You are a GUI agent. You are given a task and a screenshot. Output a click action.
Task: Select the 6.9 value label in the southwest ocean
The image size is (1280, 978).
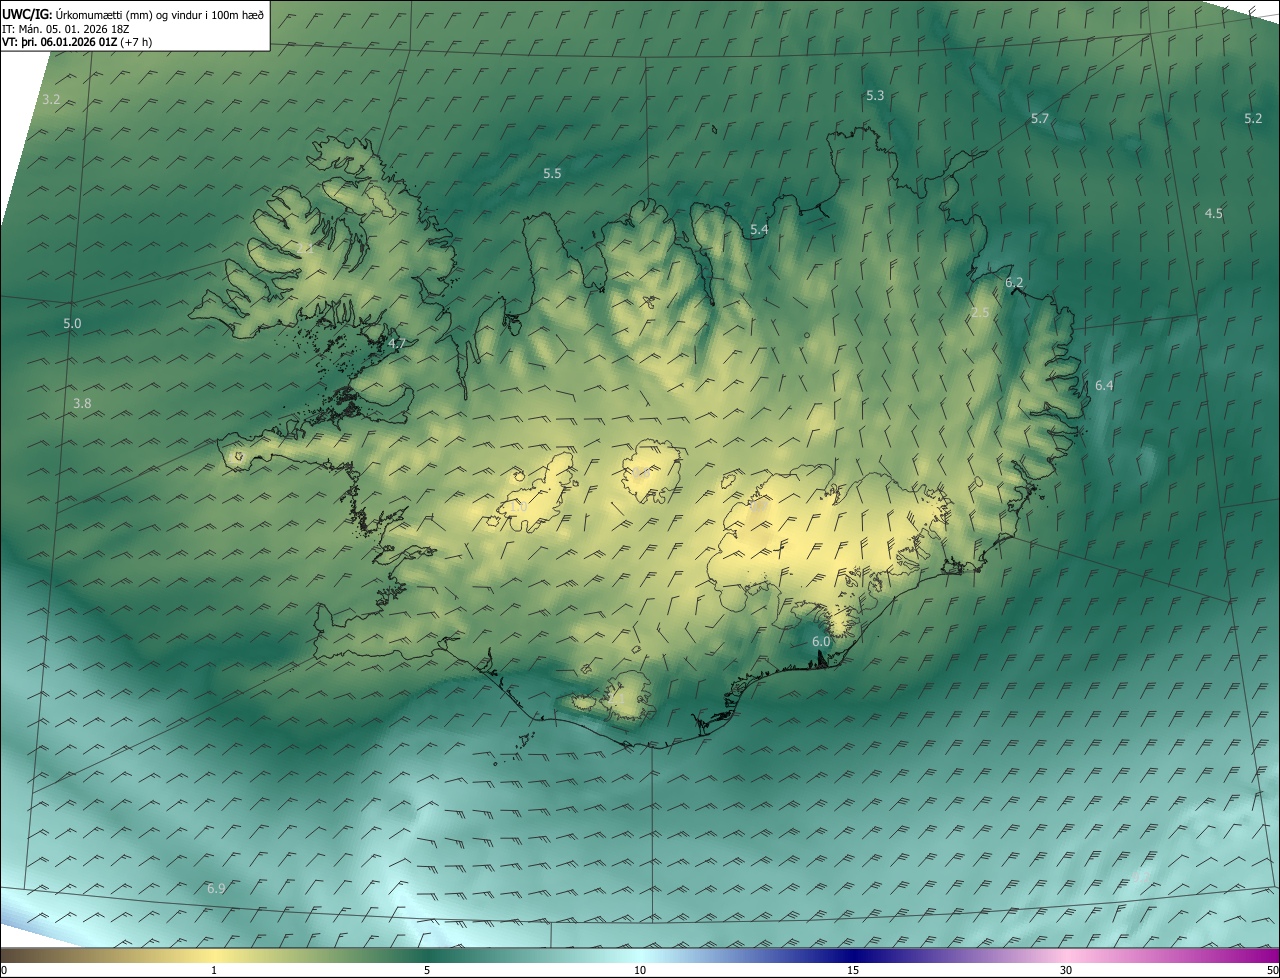coord(216,889)
